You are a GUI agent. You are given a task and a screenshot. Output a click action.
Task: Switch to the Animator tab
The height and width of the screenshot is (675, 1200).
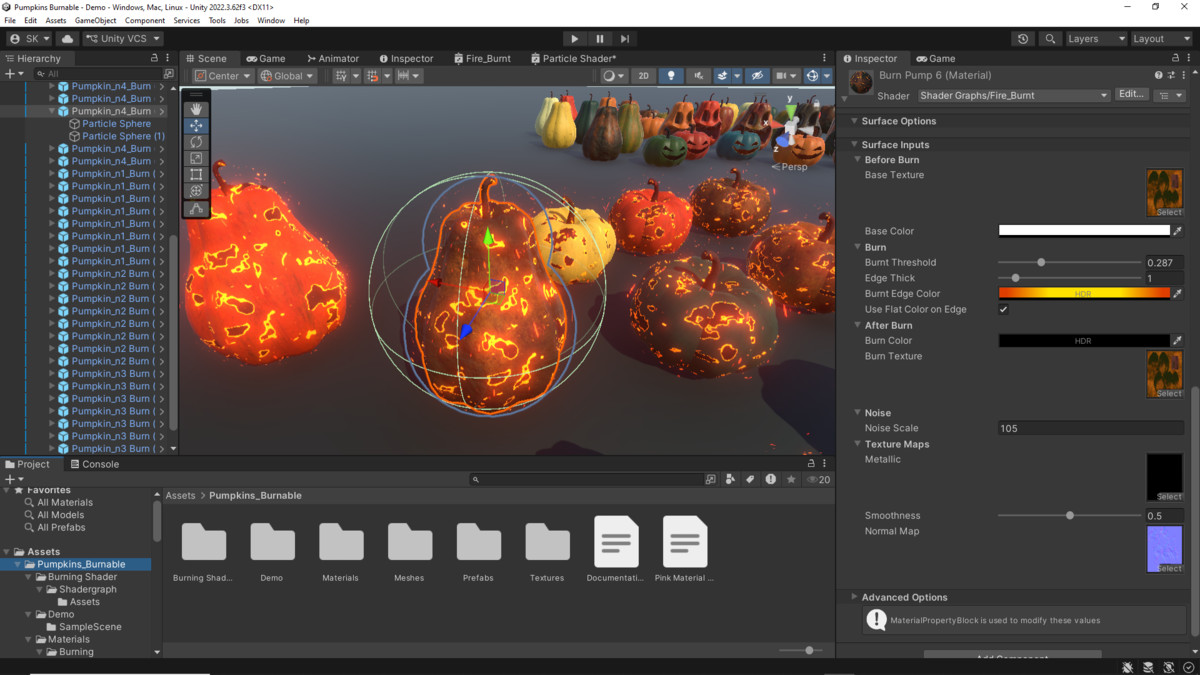(333, 59)
